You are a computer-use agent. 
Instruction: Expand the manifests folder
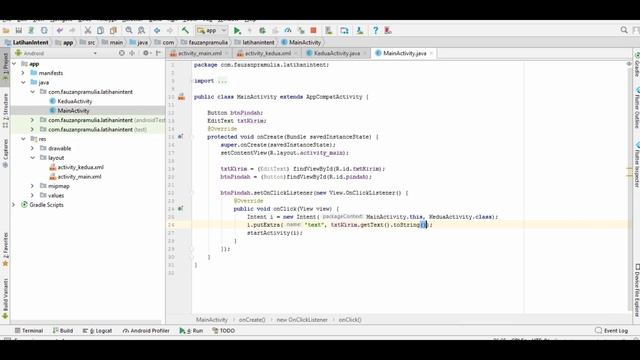pyautogui.click(x=23, y=73)
